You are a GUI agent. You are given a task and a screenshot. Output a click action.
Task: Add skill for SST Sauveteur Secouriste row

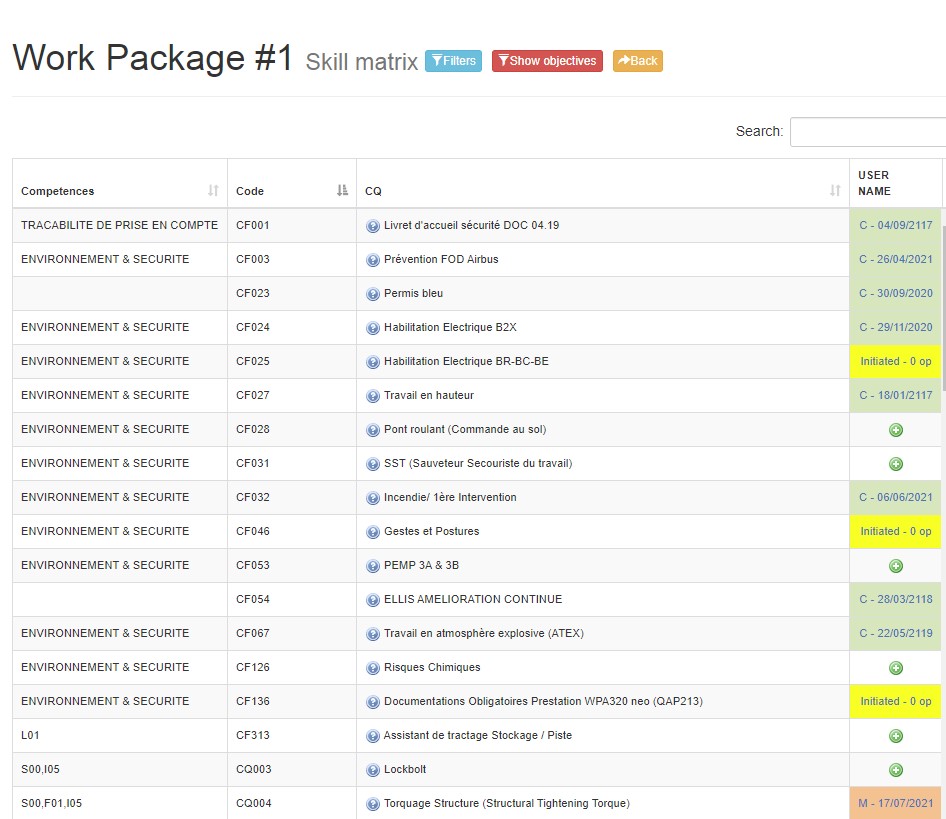896,464
